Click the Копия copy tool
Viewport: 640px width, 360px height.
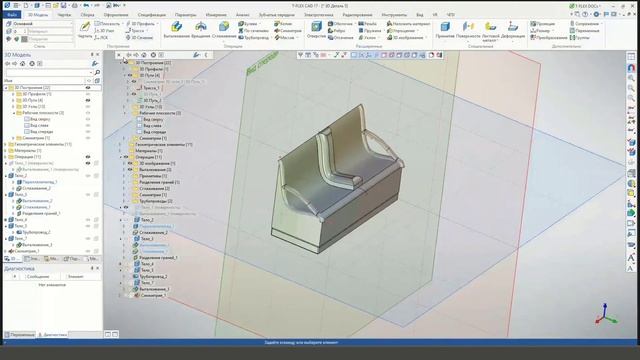click(x=283, y=24)
